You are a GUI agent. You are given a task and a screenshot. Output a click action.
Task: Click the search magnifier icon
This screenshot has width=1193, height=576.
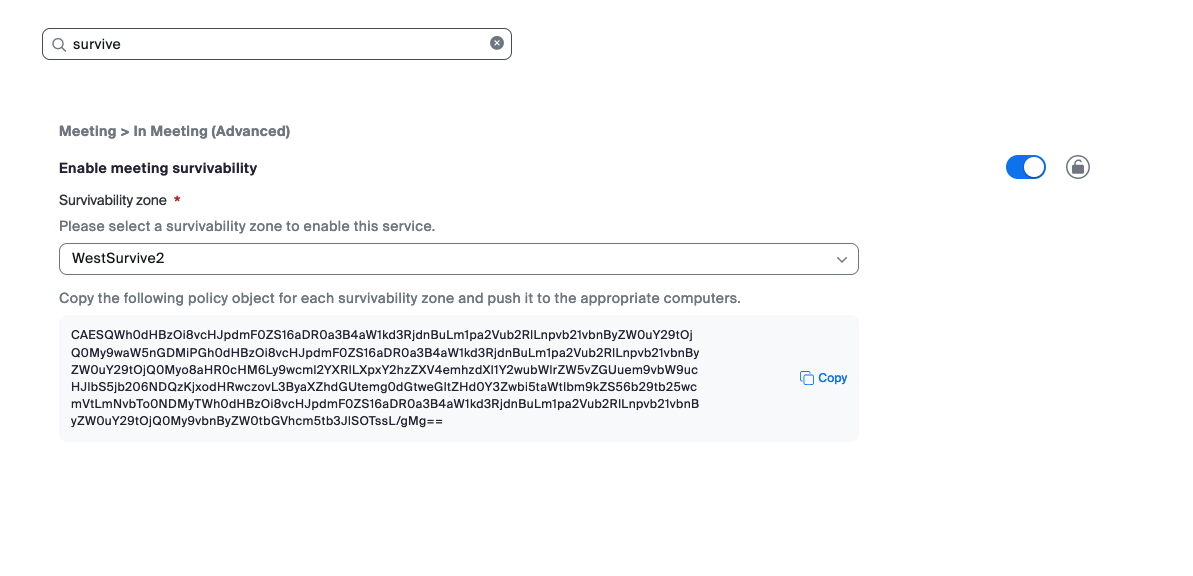[59, 44]
